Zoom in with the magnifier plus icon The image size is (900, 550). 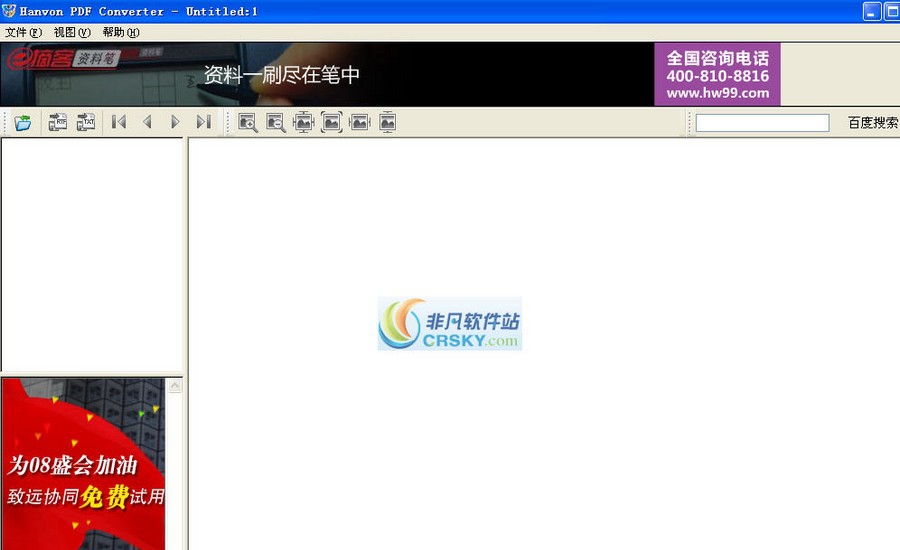pos(247,122)
